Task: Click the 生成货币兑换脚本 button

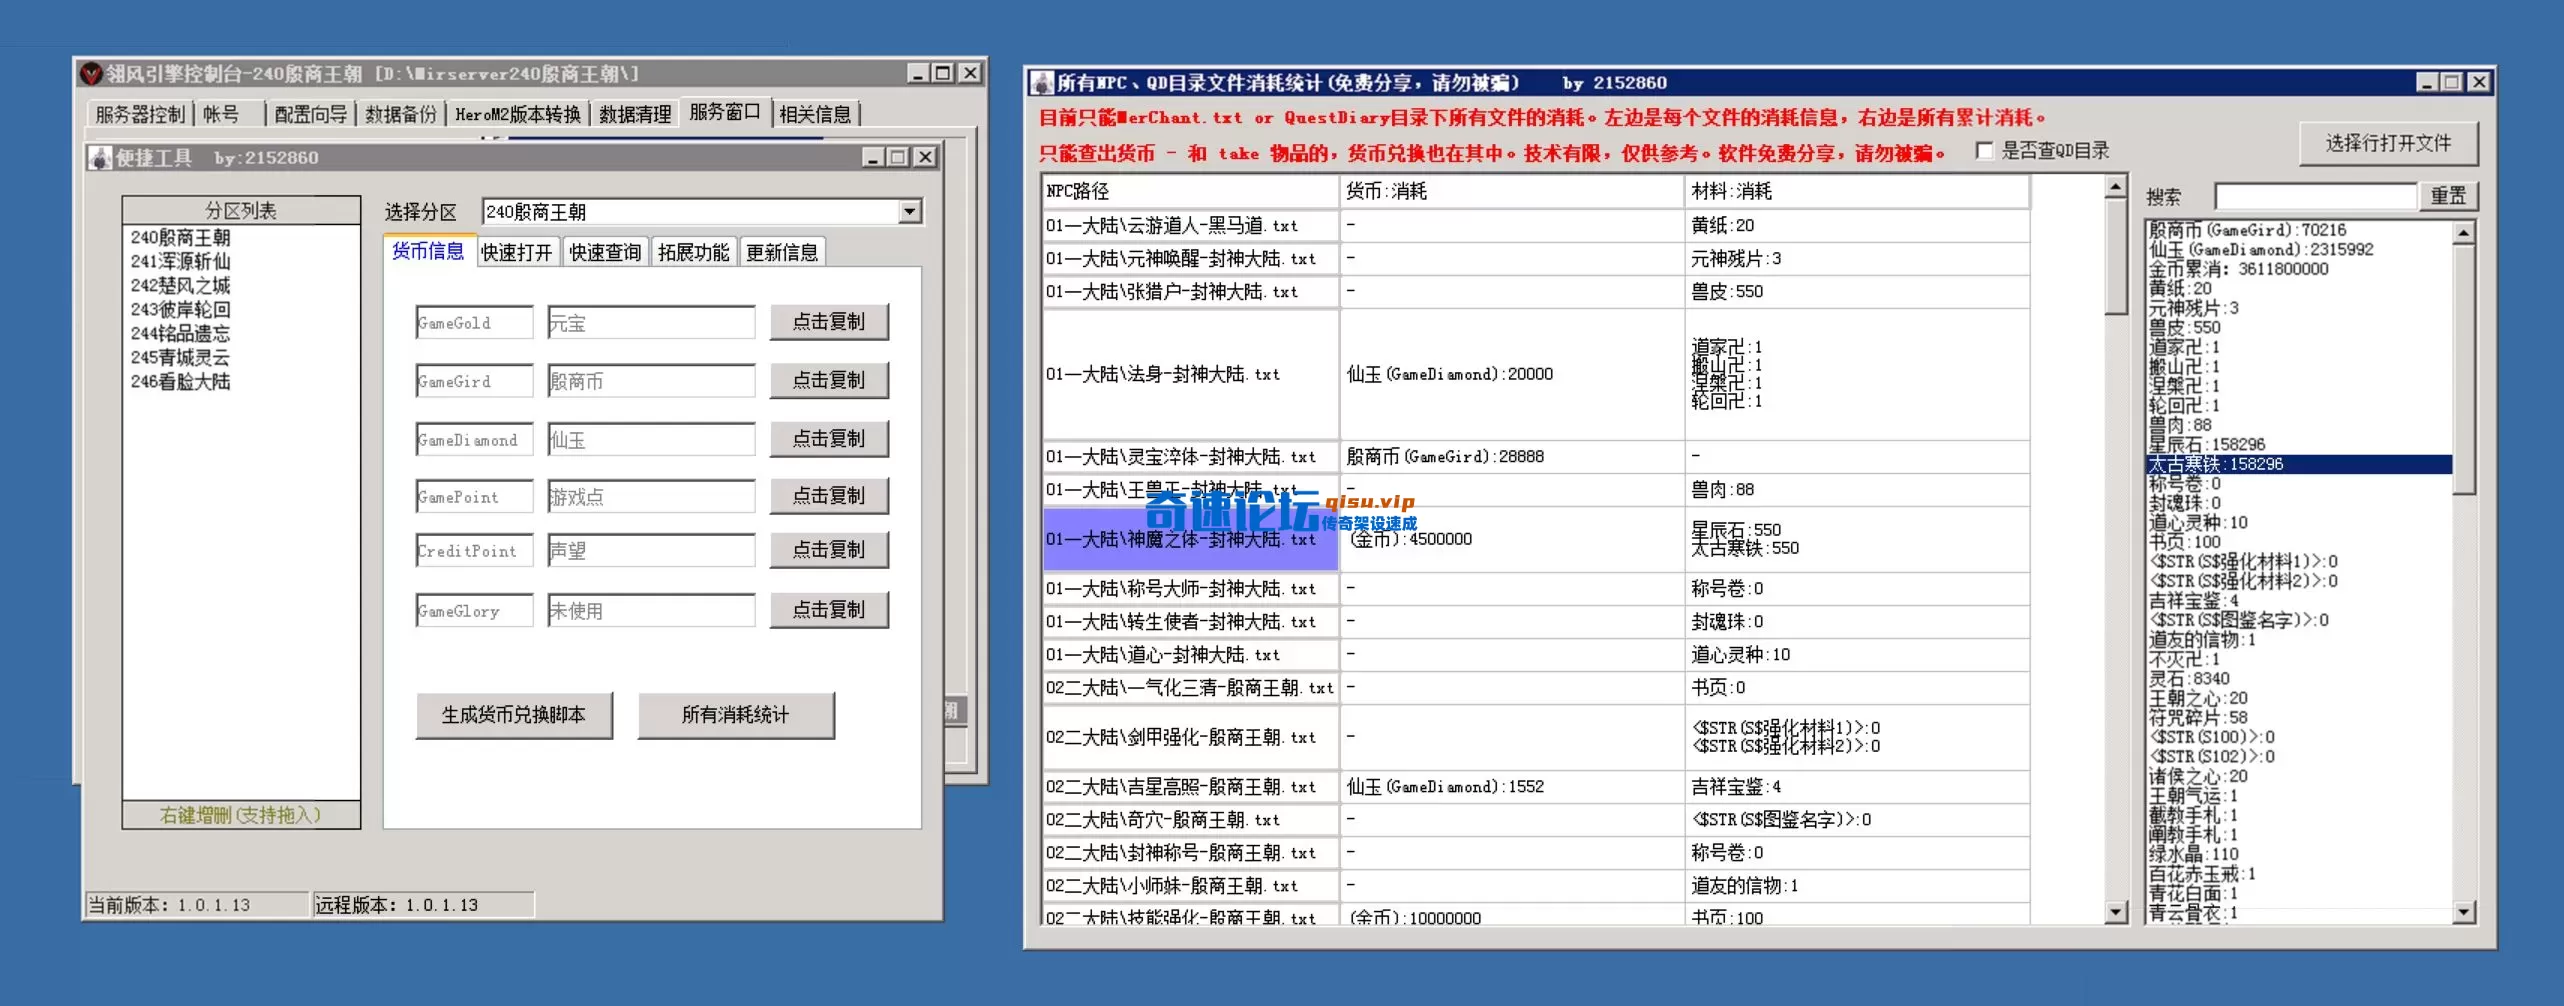Action: (x=514, y=715)
